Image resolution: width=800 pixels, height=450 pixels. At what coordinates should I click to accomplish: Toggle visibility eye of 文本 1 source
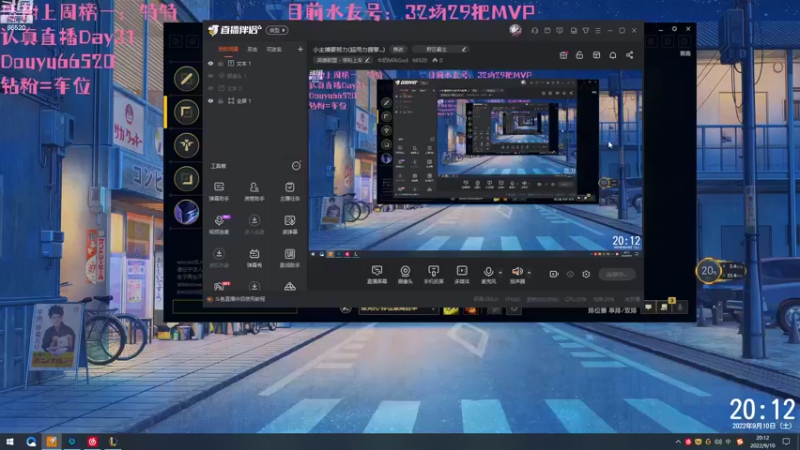pyautogui.click(x=211, y=63)
